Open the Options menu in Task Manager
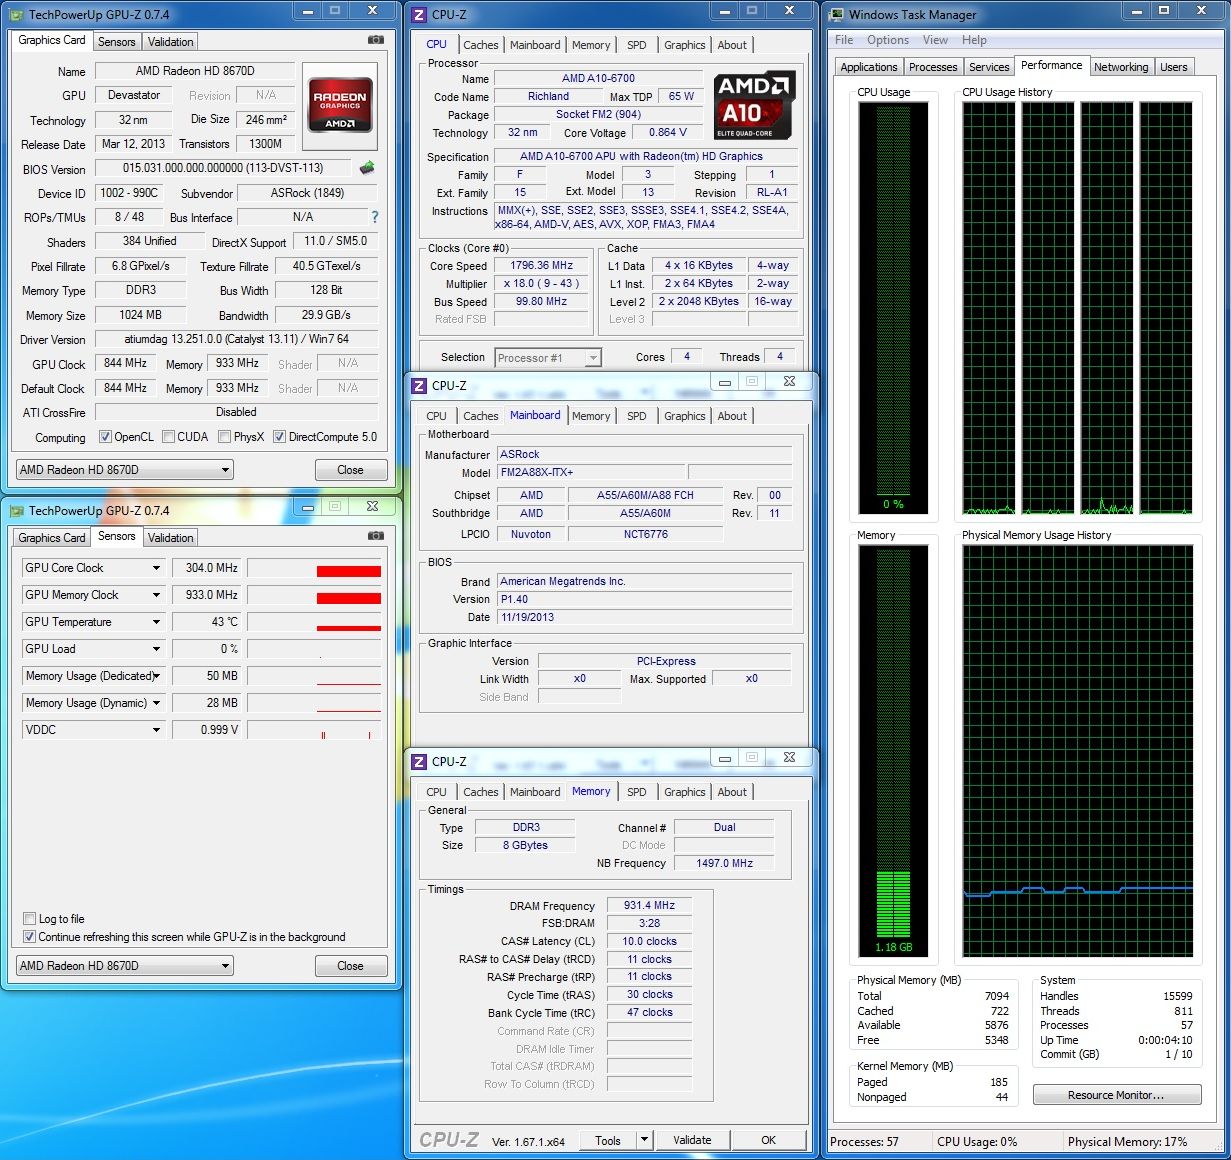Viewport: 1231px width, 1160px height. (887, 40)
